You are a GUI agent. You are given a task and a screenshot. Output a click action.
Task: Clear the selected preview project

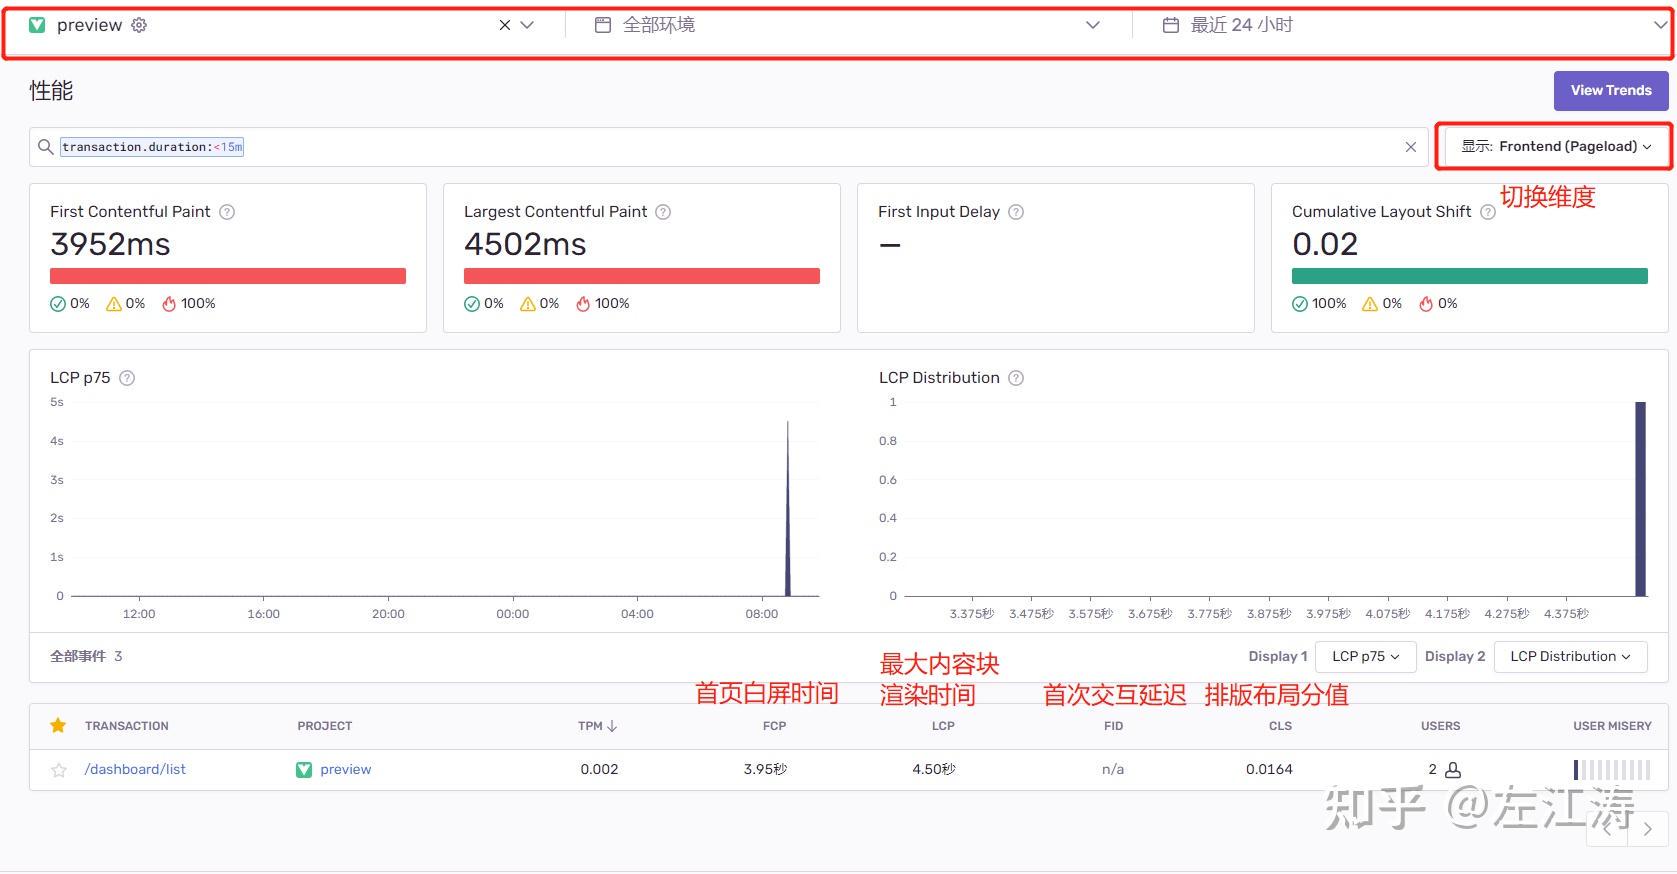tap(505, 25)
